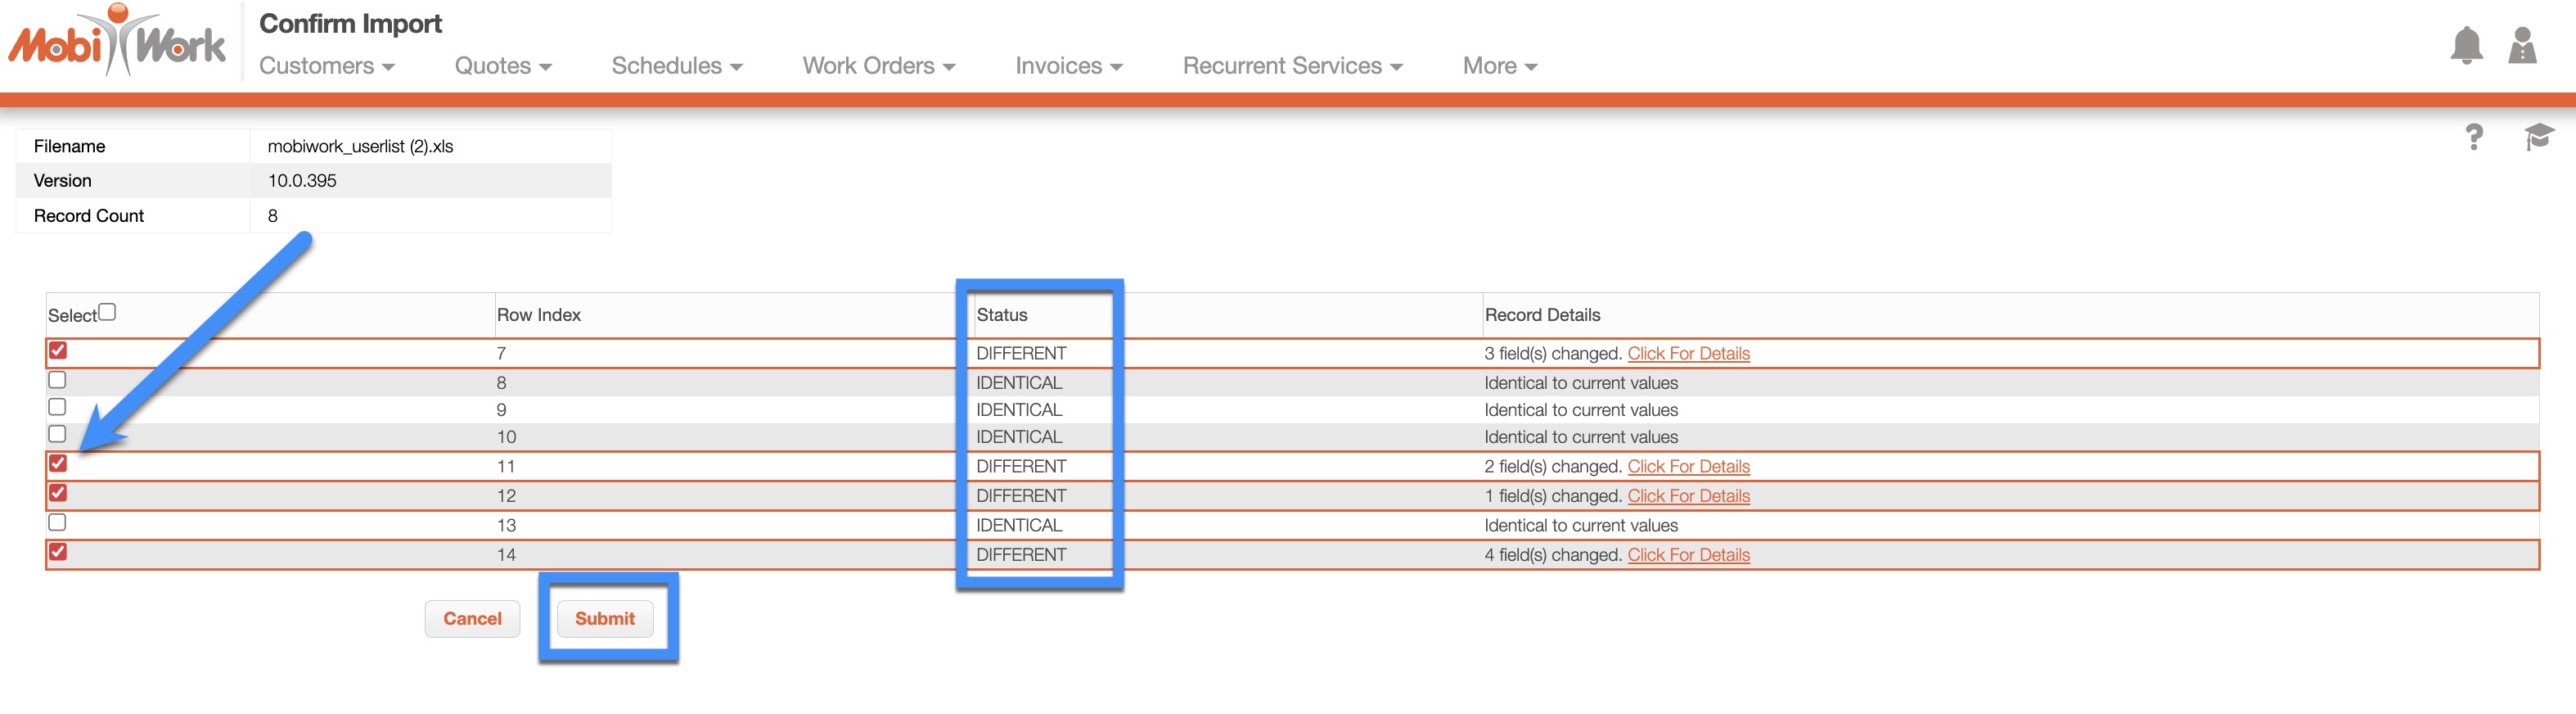The width and height of the screenshot is (2576, 714).
Task: Open the Work Orders dropdown
Action: [x=878, y=66]
